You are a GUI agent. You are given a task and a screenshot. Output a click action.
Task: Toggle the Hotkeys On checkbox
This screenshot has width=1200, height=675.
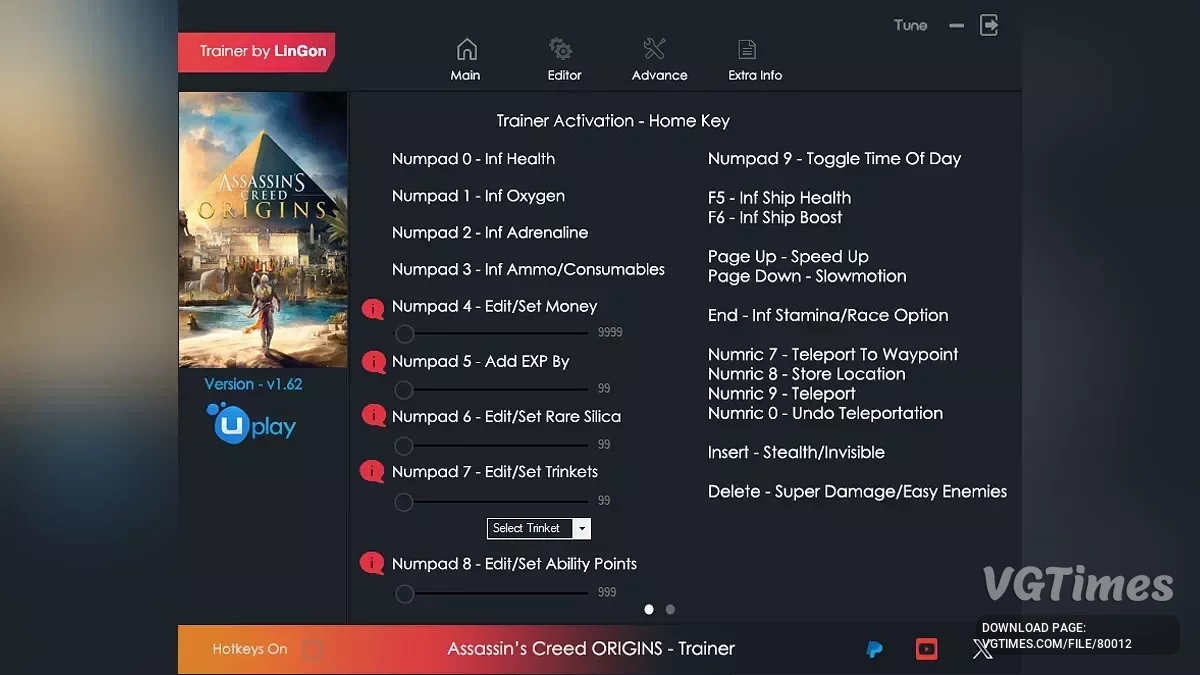click(313, 650)
